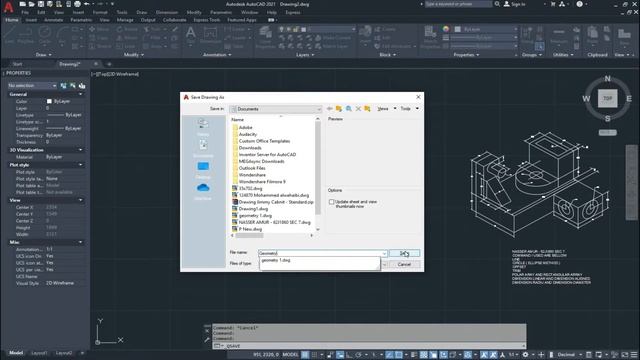Click the Undo arrow in quick access toolbar
640x360 pixels.
[x=87, y=4]
